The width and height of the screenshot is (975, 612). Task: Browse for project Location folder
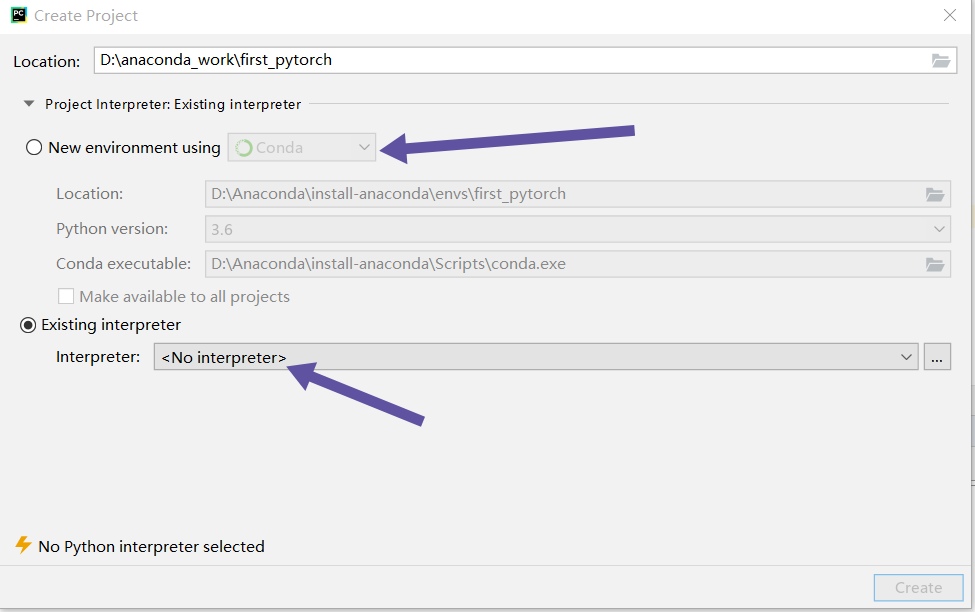click(940, 60)
